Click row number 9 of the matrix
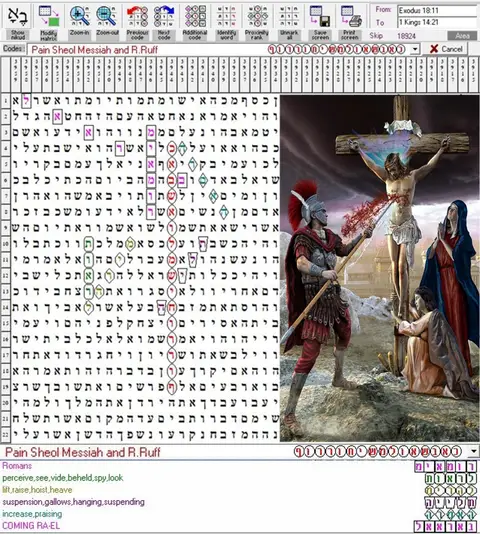 click(6, 227)
